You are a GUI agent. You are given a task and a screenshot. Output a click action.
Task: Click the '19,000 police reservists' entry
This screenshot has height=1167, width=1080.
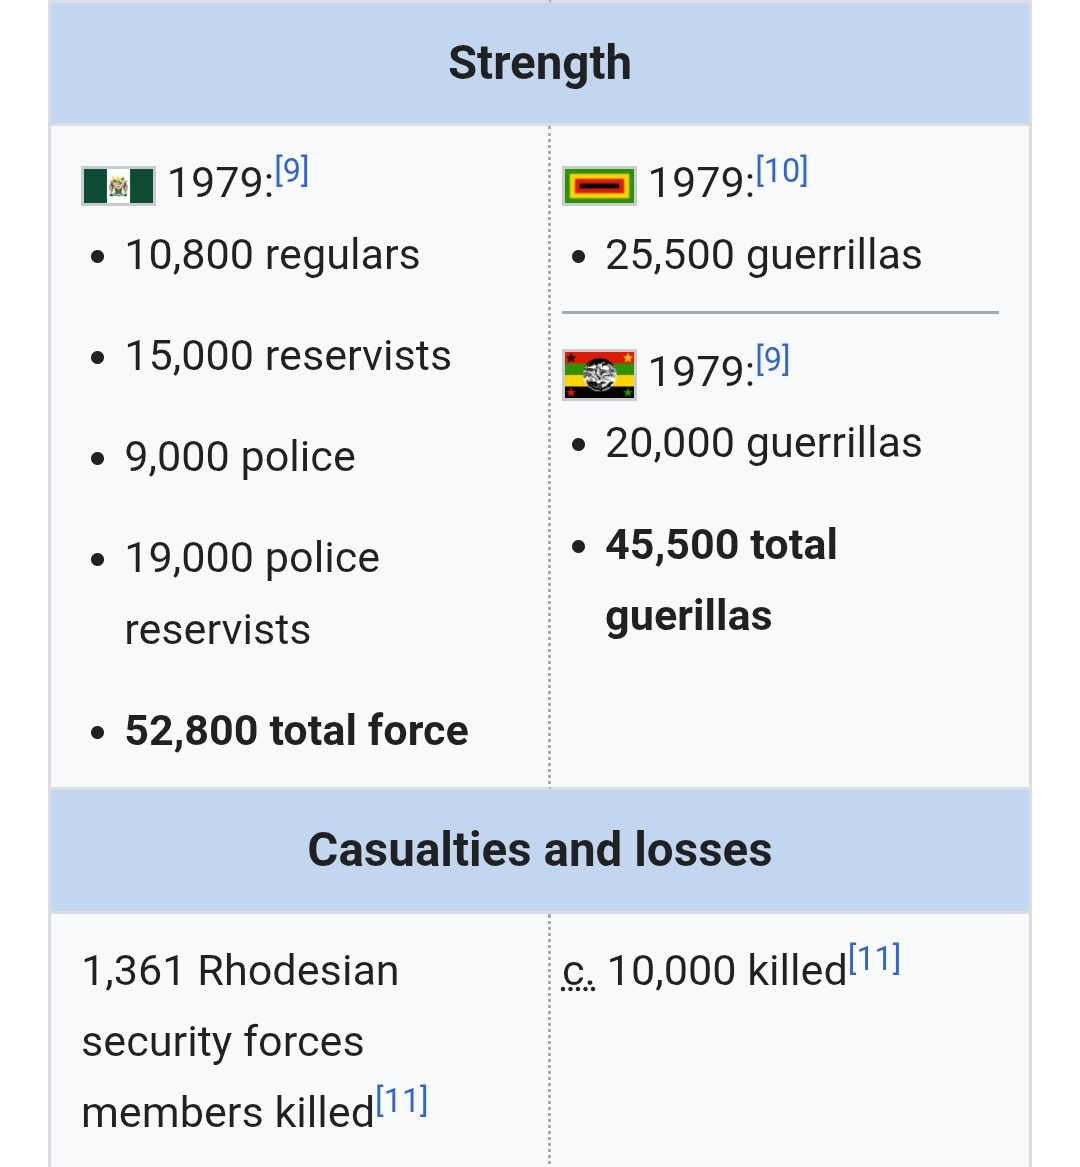coord(252,558)
